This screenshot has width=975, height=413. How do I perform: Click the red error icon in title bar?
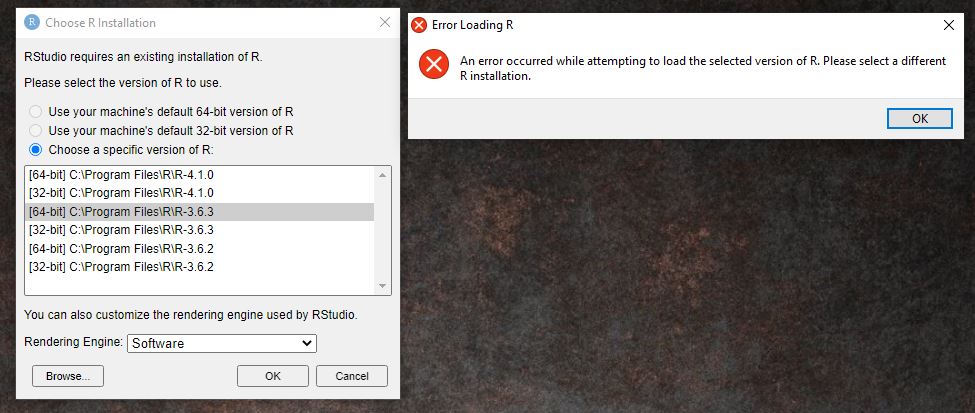pos(419,26)
